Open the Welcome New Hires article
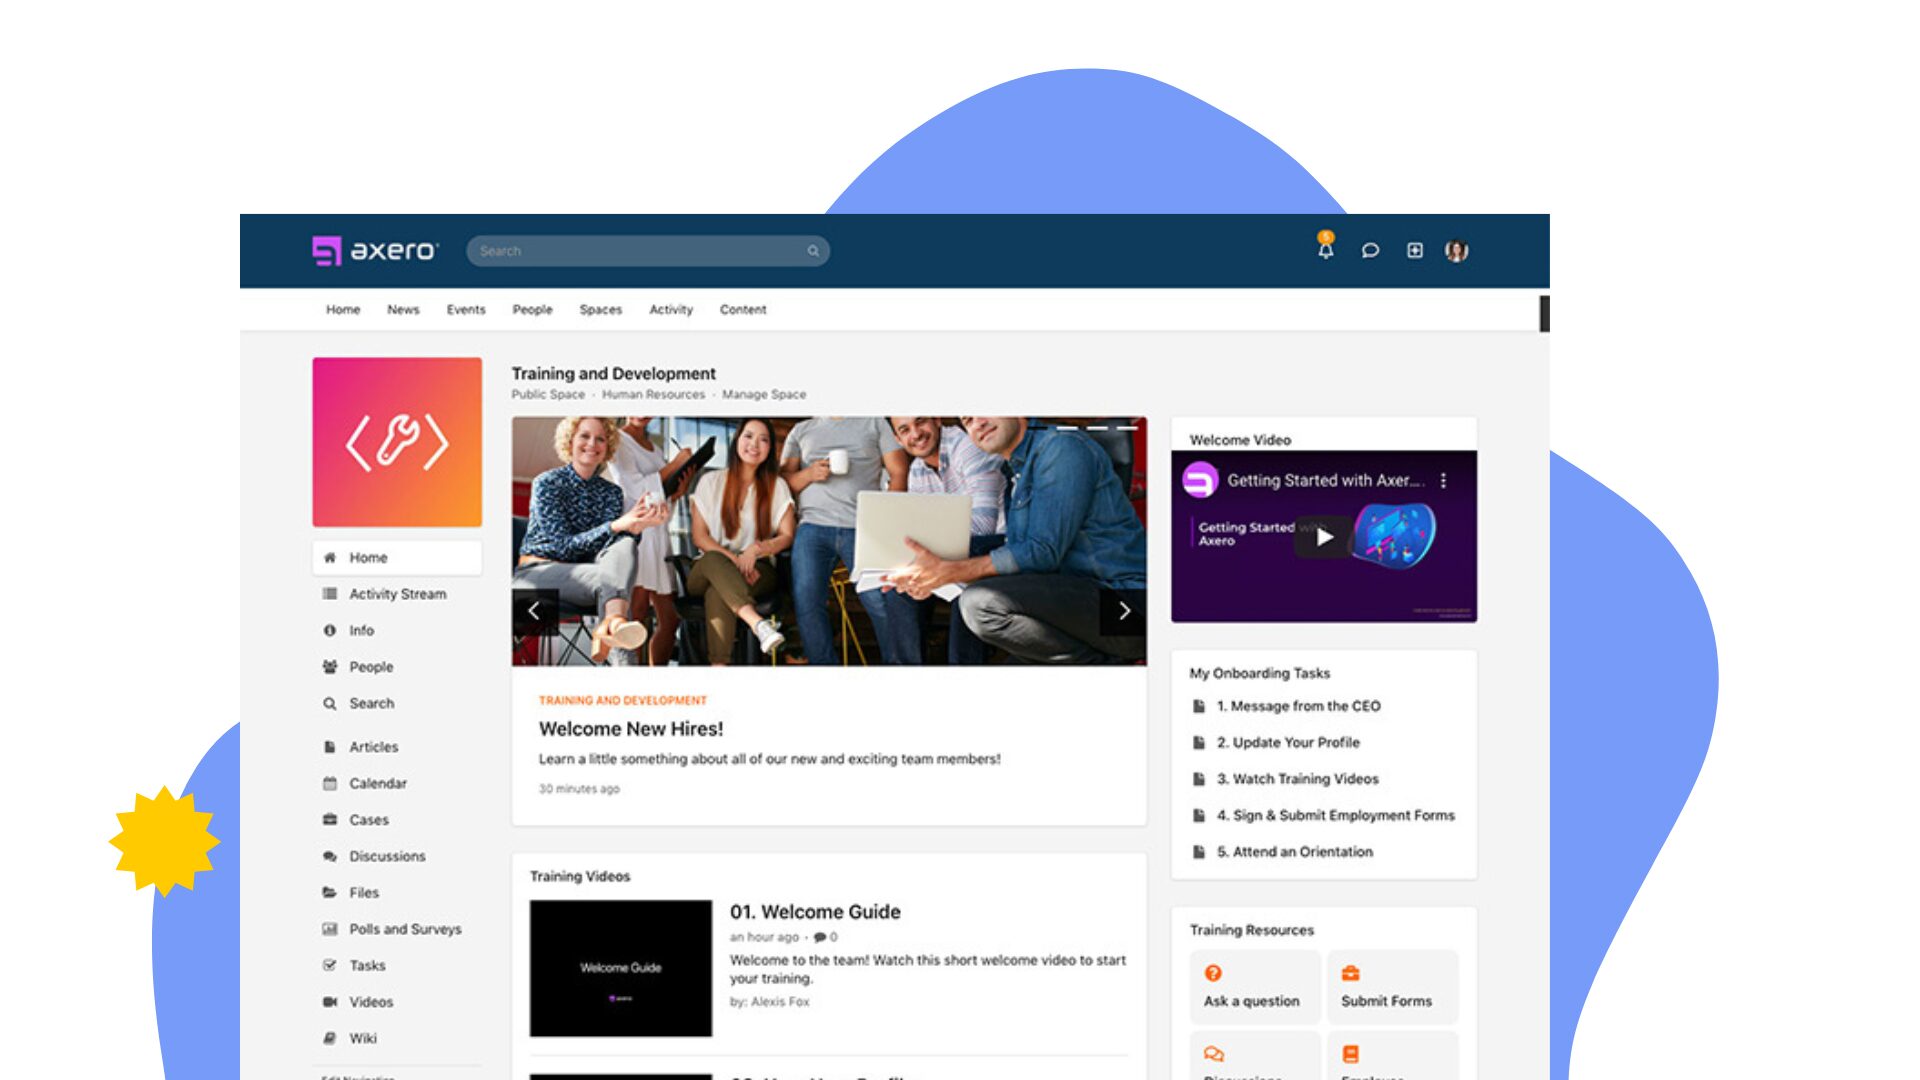The height and width of the screenshot is (1080, 1920). pyautogui.click(x=631, y=729)
